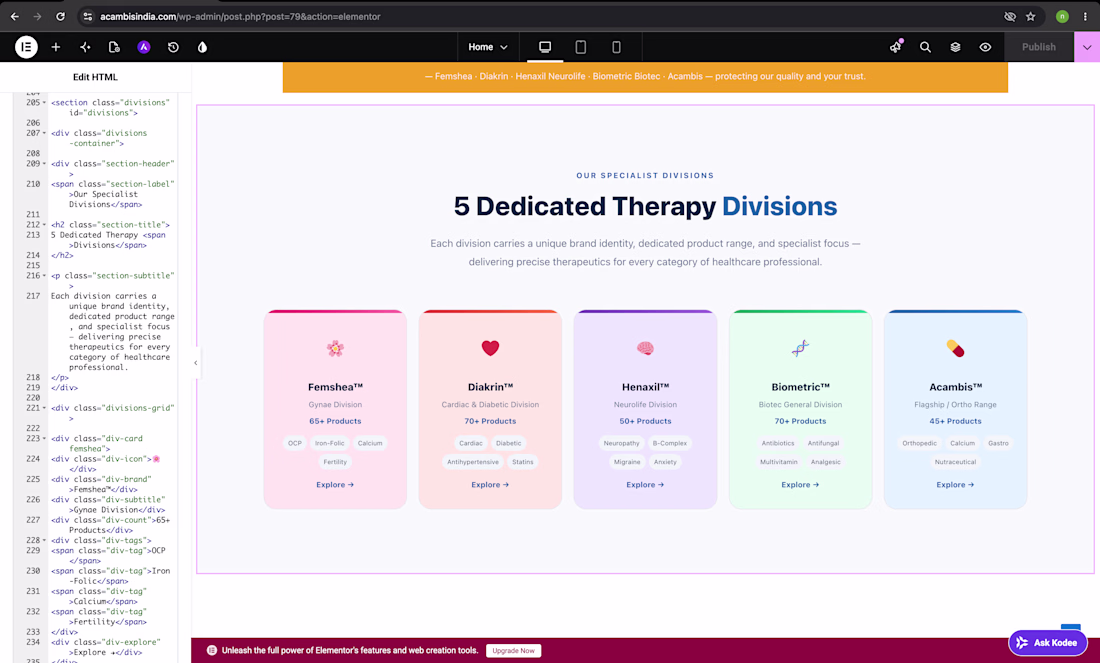This screenshot has height=663, width=1100.
Task: Open the Home page dropdown
Action: [488, 47]
